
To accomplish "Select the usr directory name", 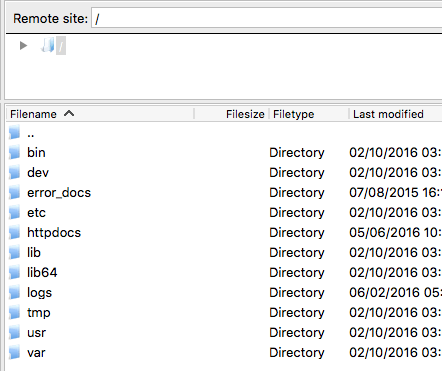I will coord(36,332).
